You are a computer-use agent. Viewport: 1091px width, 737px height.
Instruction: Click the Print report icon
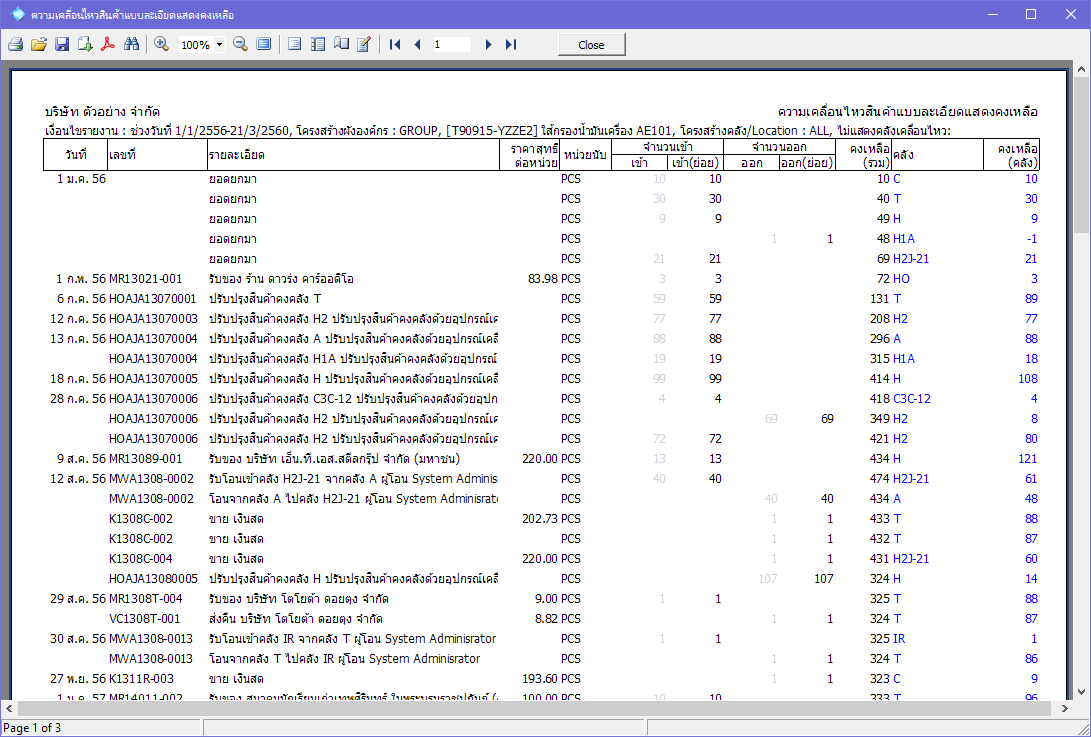(x=15, y=45)
